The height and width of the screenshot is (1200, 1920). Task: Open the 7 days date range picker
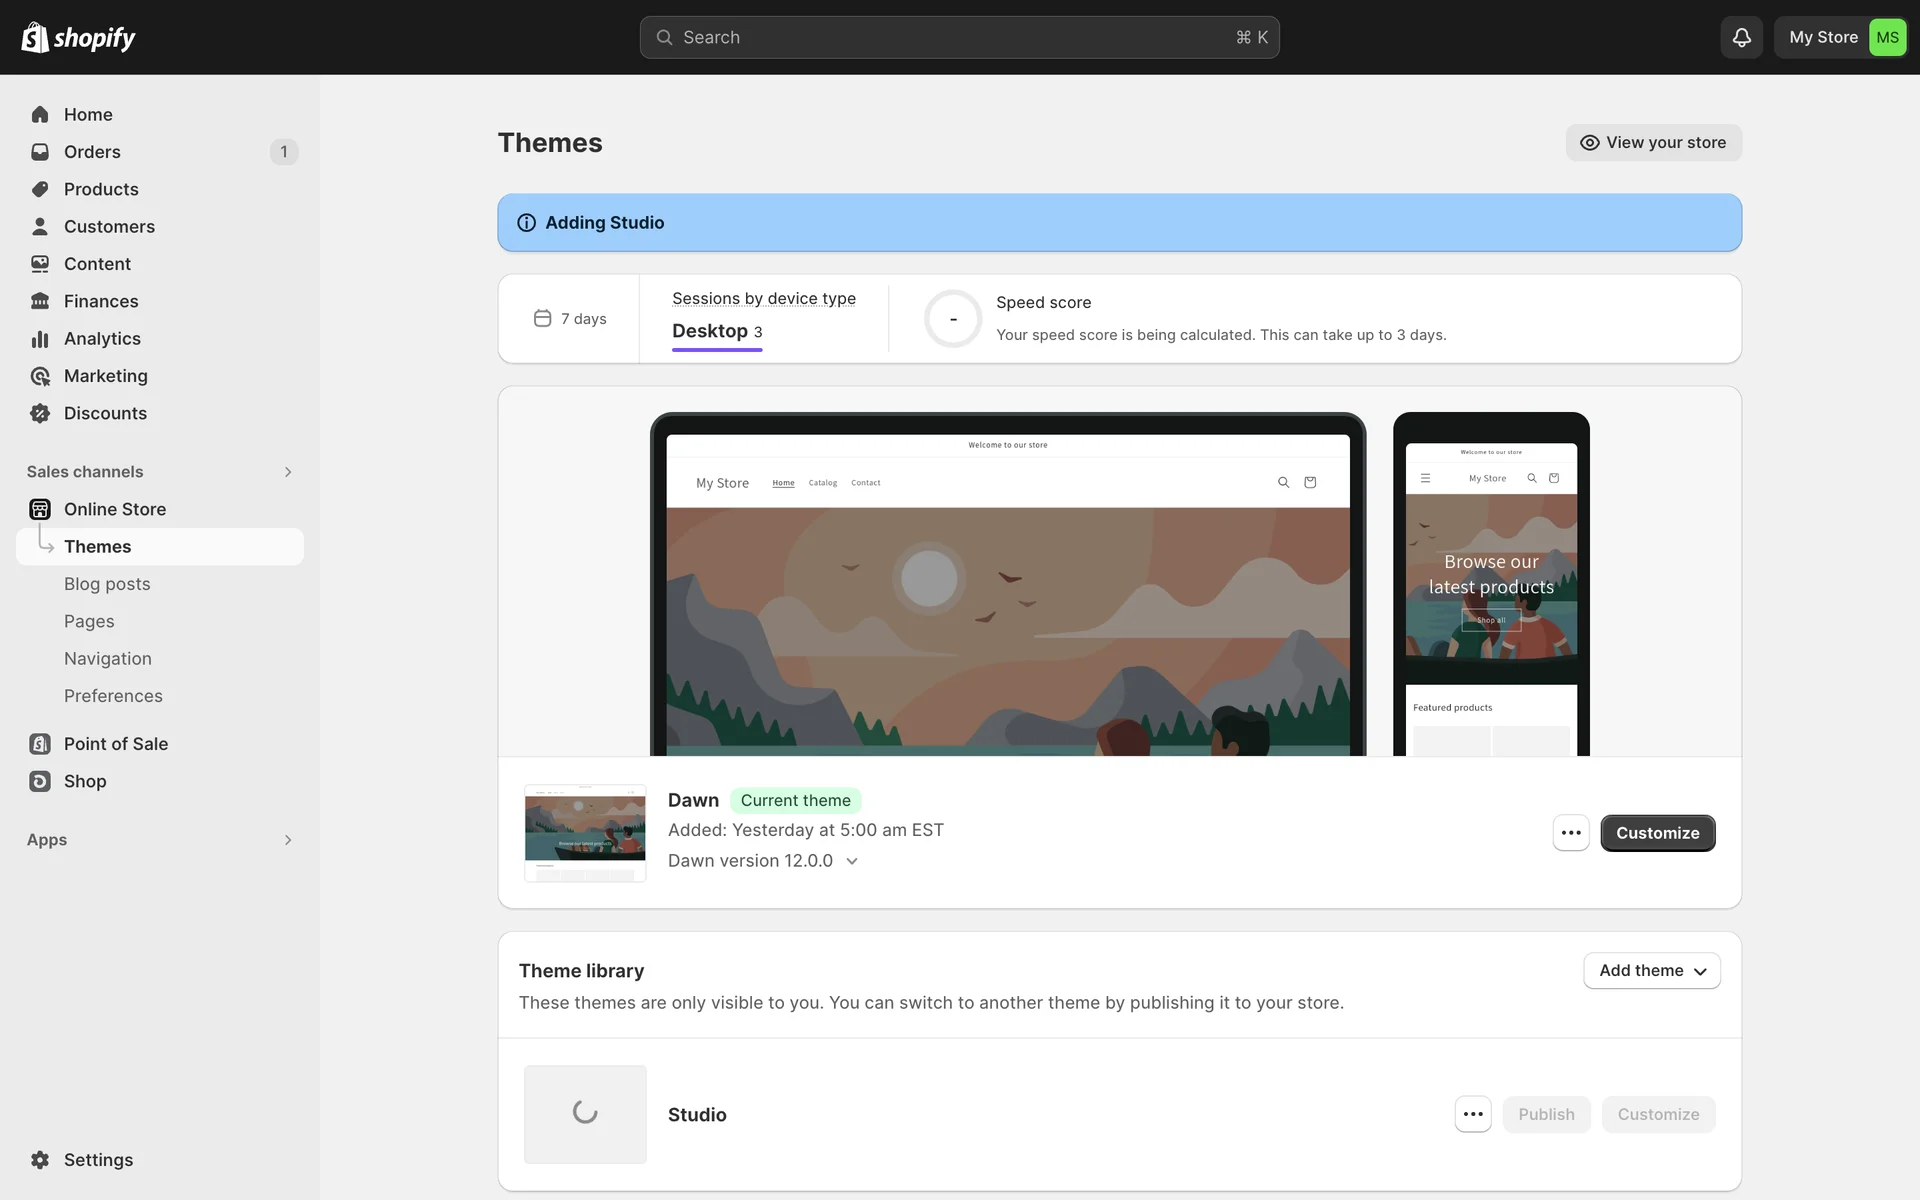pos(570,319)
